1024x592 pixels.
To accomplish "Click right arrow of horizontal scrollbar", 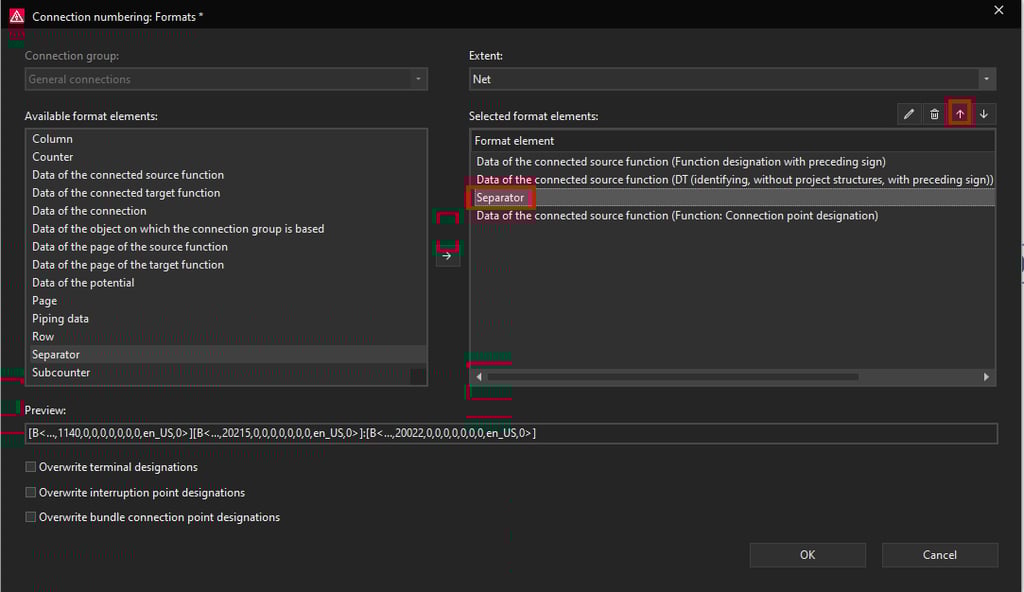I will (x=986, y=377).
